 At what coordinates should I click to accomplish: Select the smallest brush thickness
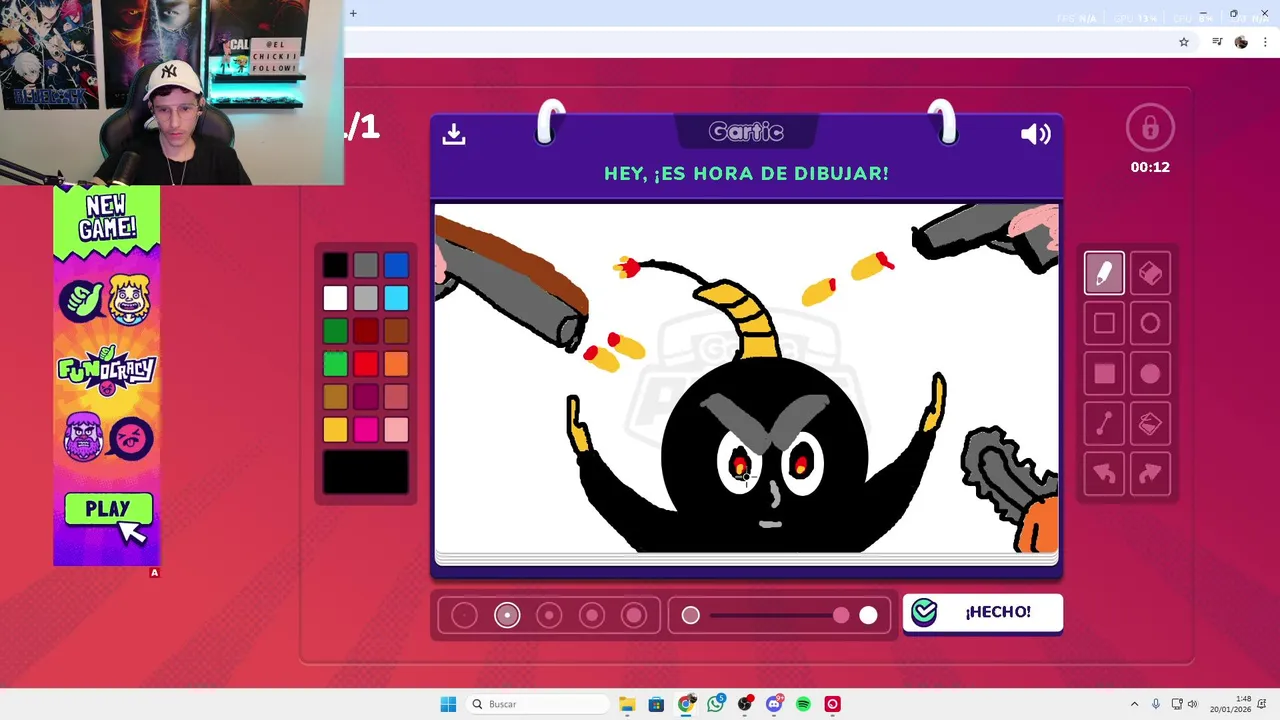(464, 615)
